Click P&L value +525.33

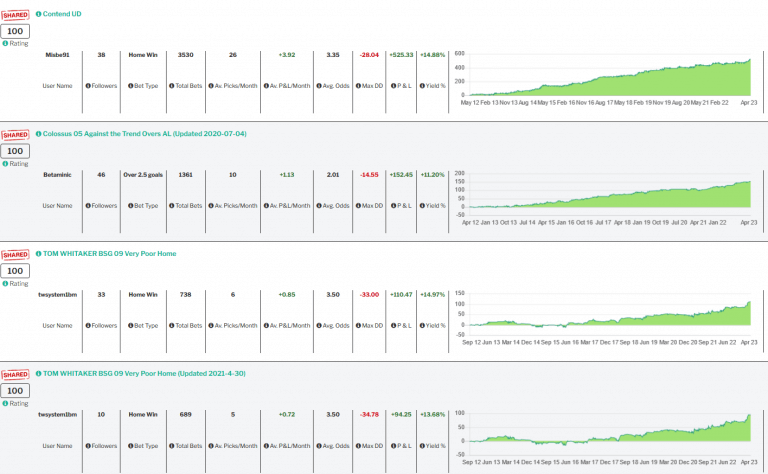pos(401,55)
